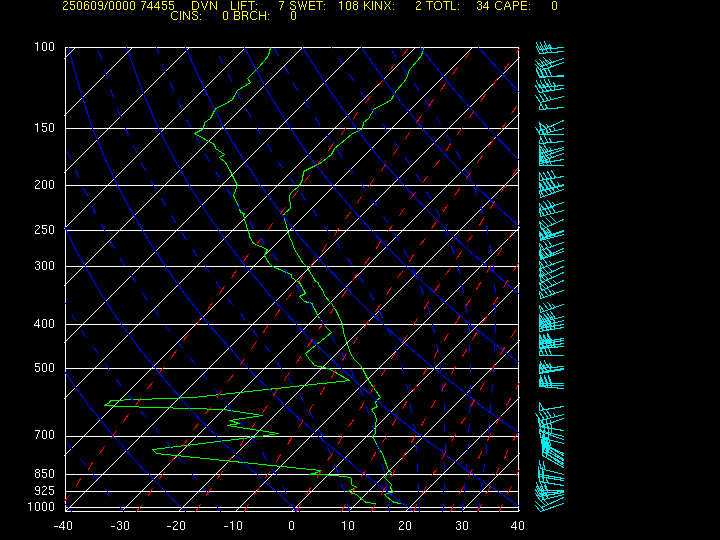Image resolution: width=720 pixels, height=540 pixels.
Task: Click the 100 mb pressure label
Action: pyautogui.click(x=45, y=47)
